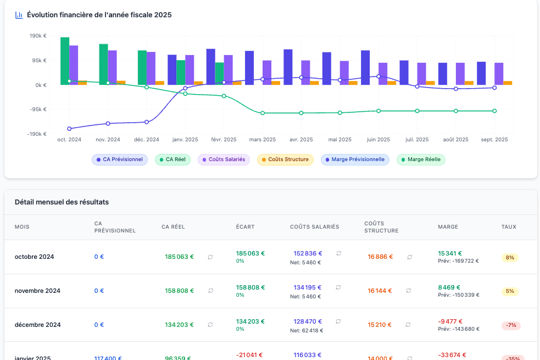Toggle Coûts Salariés series in legend
540x360 pixels.
click(x=224, y=160)
